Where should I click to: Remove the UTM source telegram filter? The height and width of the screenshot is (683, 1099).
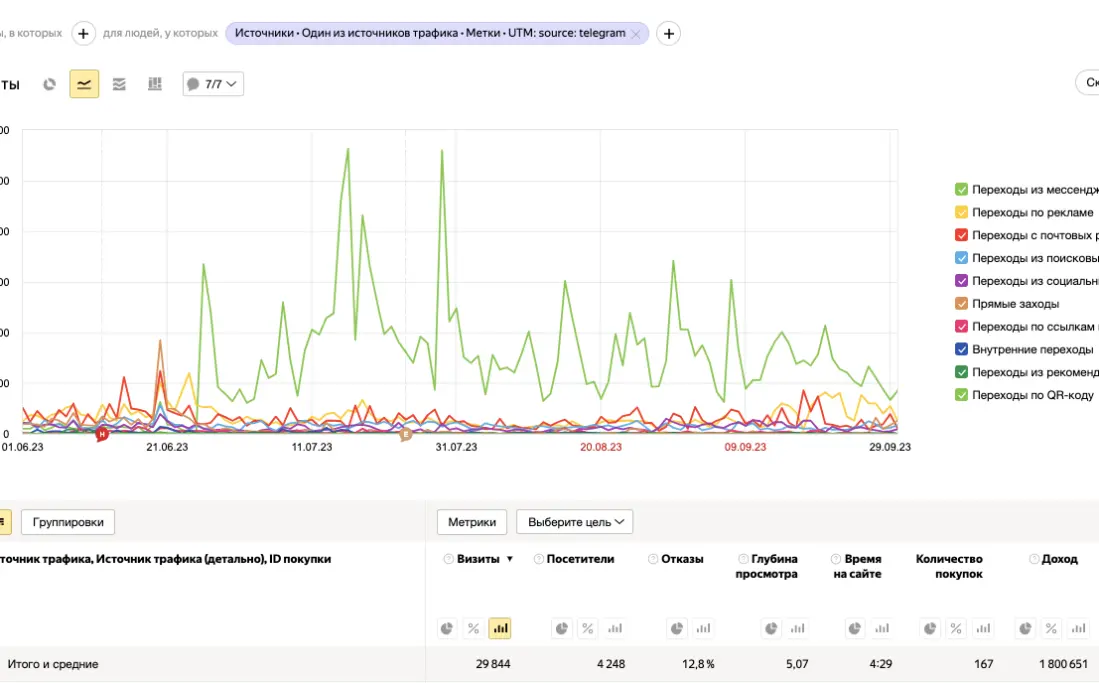pyautogui.click(x=635, y=34)
